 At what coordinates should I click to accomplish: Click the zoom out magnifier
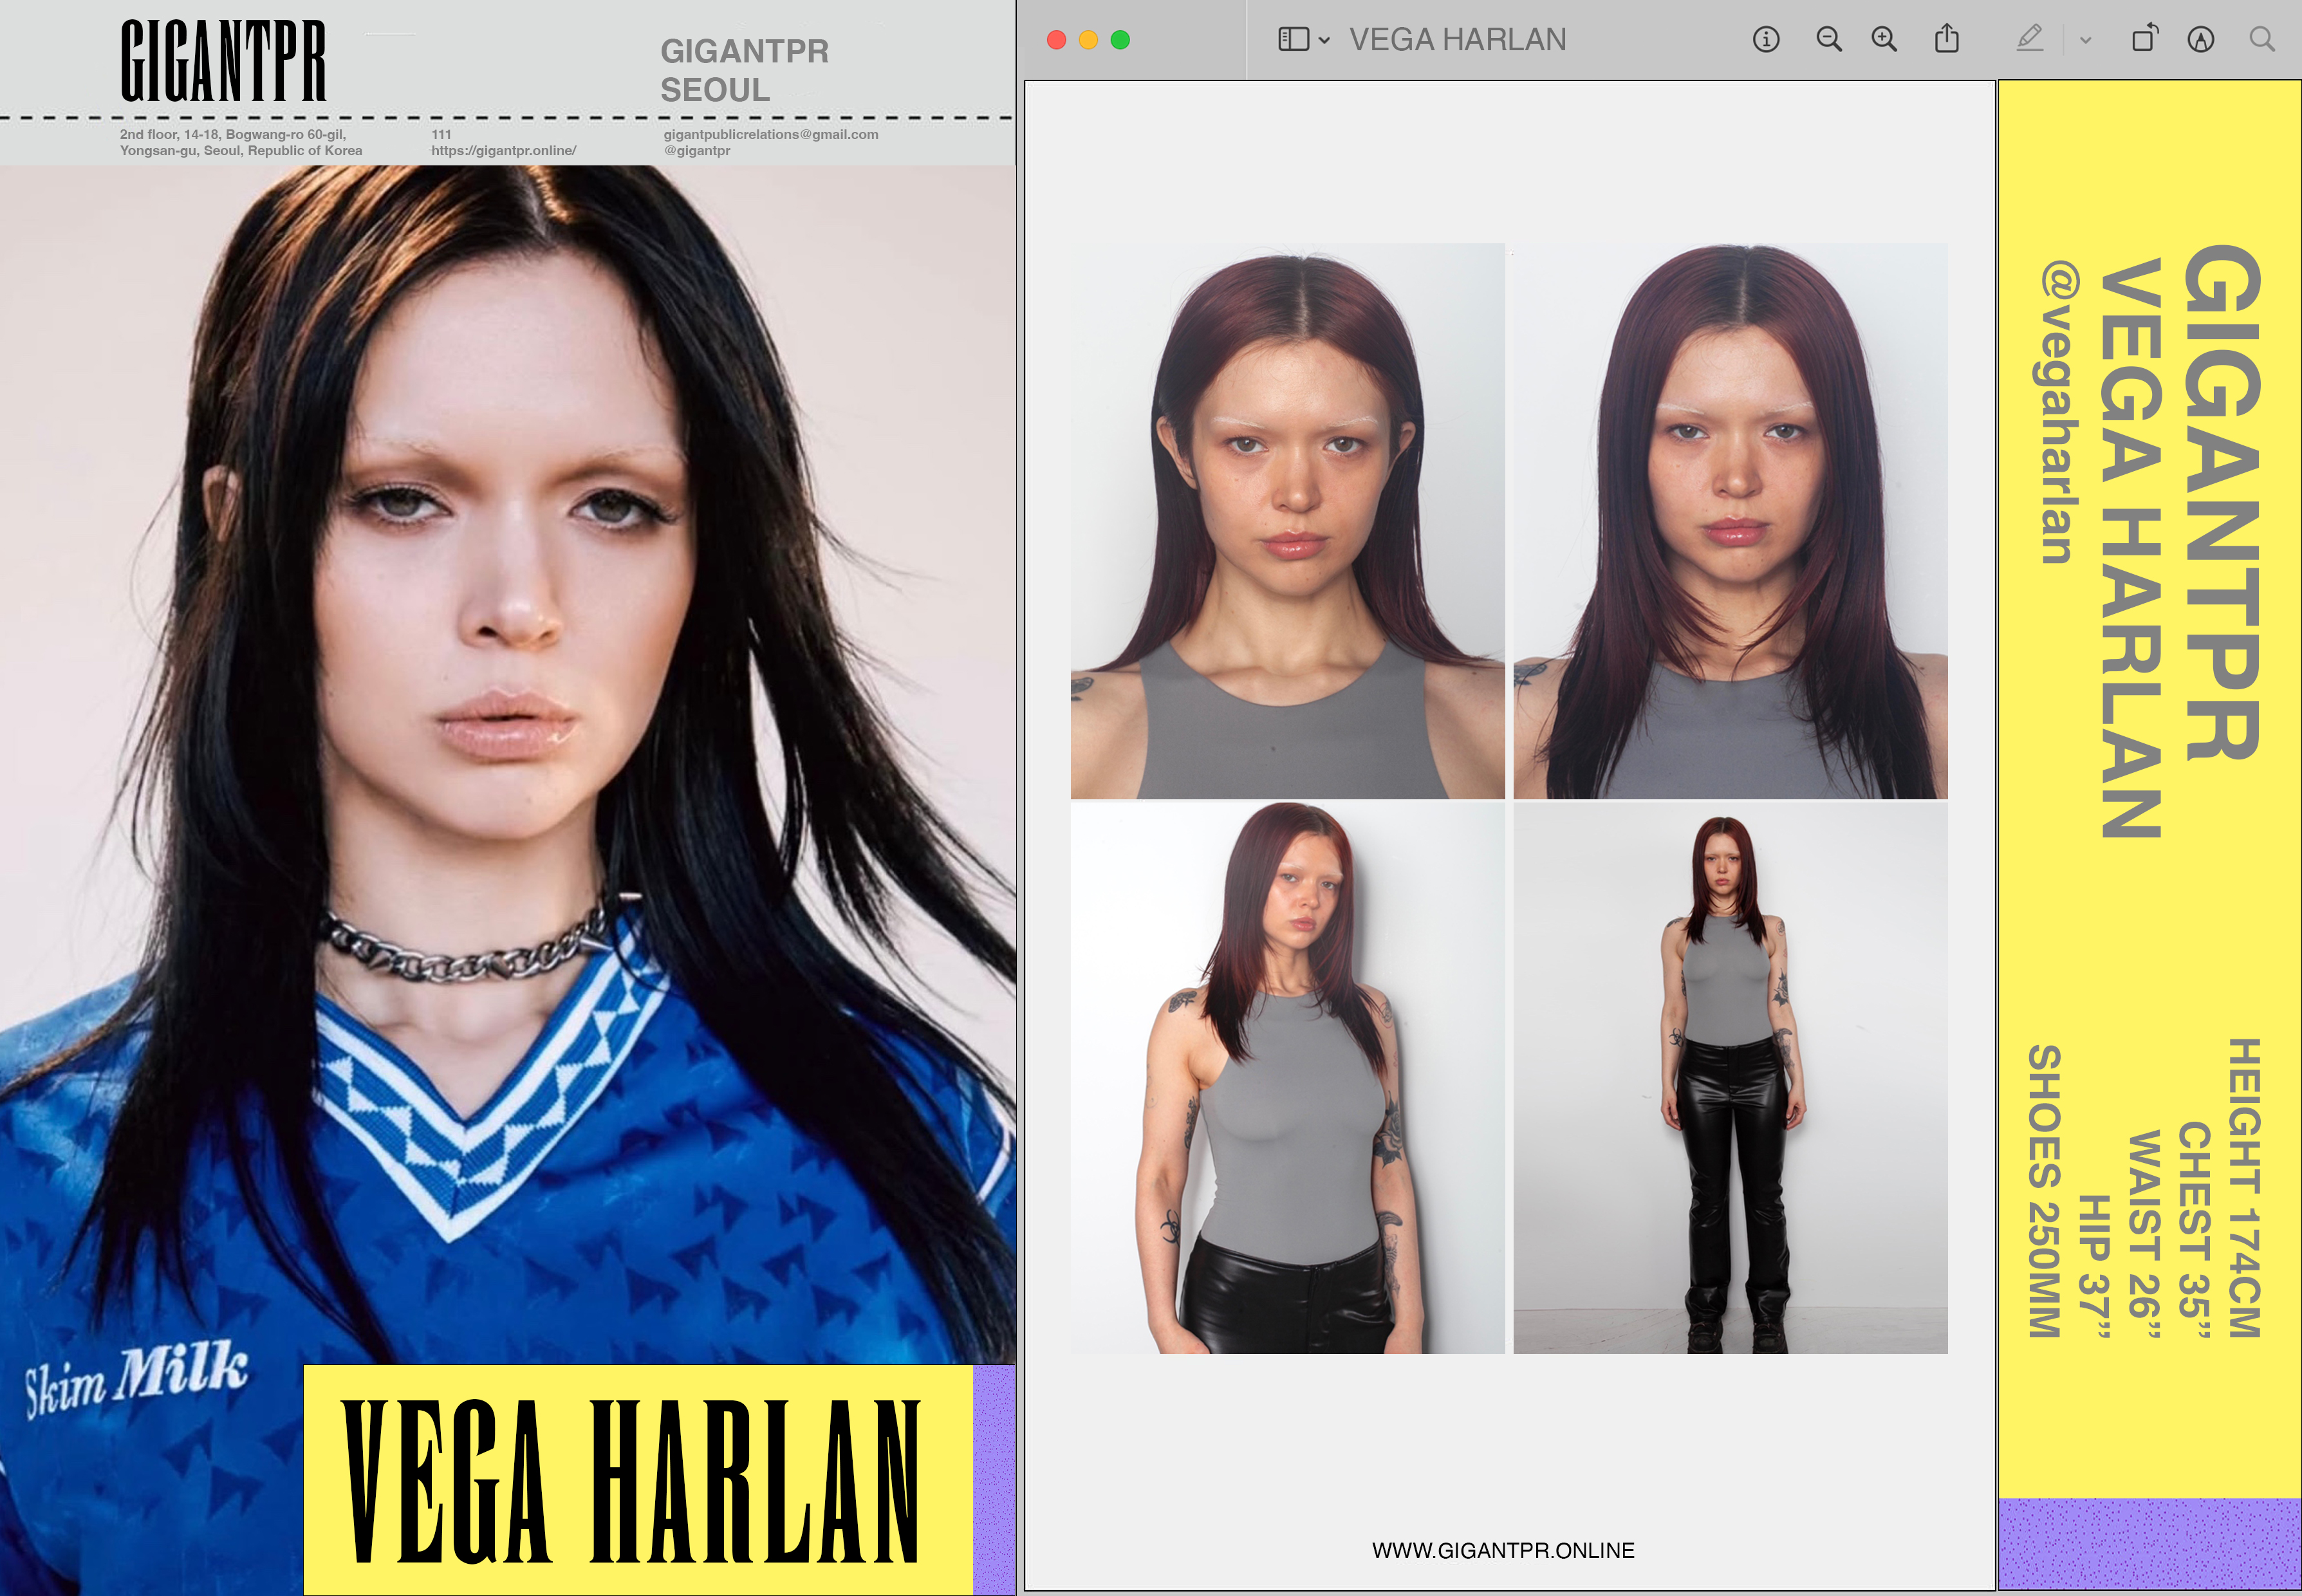[1828, 40]
